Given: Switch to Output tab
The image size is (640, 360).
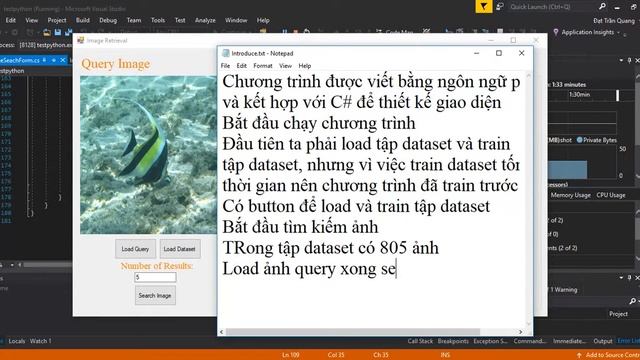Looking at the screenshot, I should point(603,341).
